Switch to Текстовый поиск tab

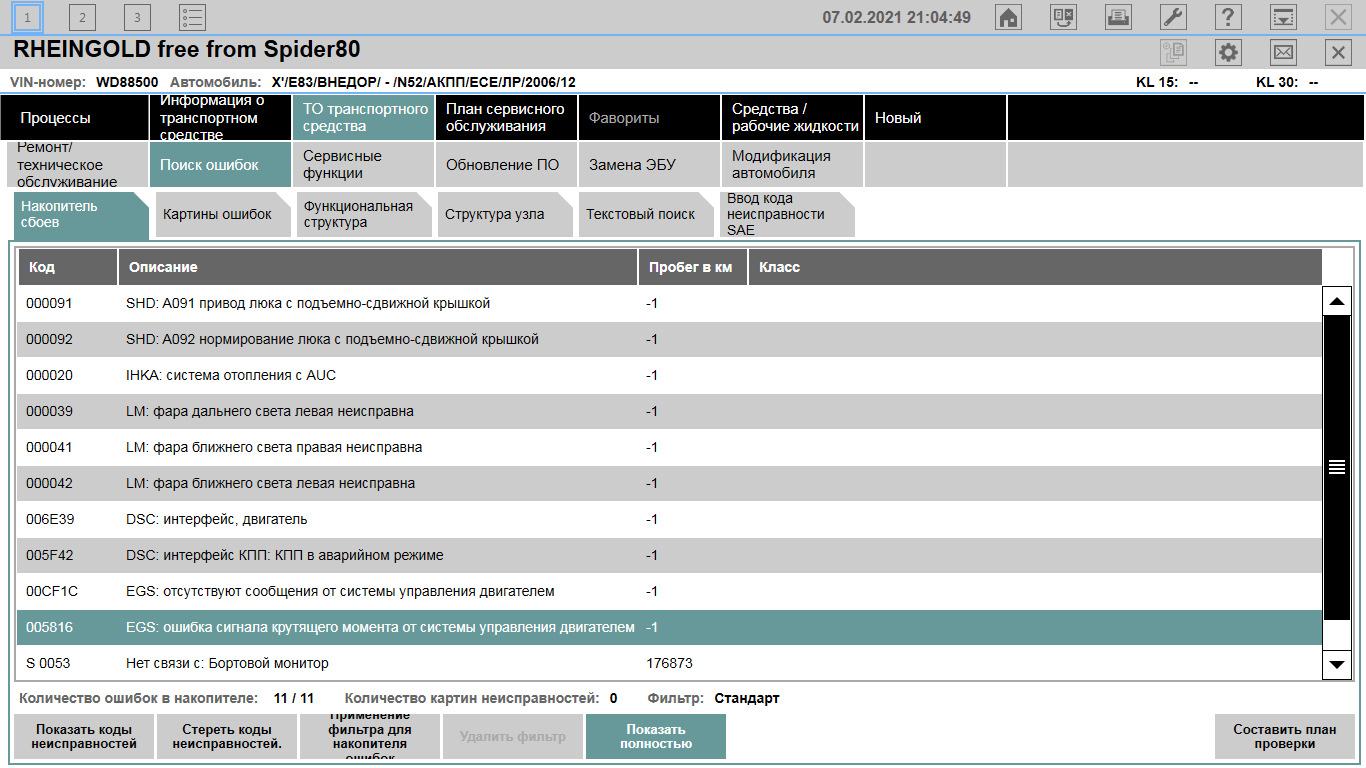click(646, 214)
